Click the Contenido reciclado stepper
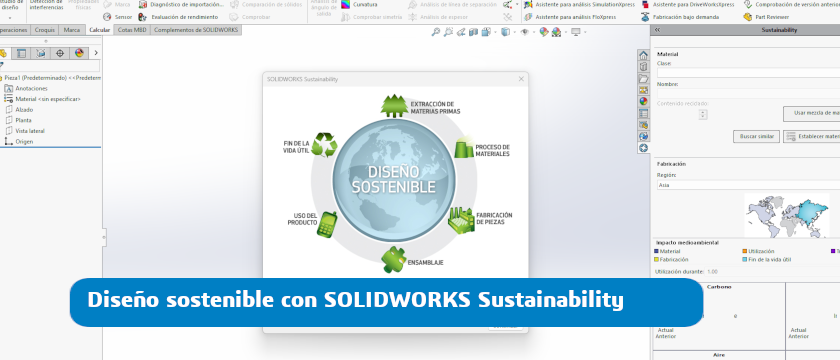 [x=703, y=114]
